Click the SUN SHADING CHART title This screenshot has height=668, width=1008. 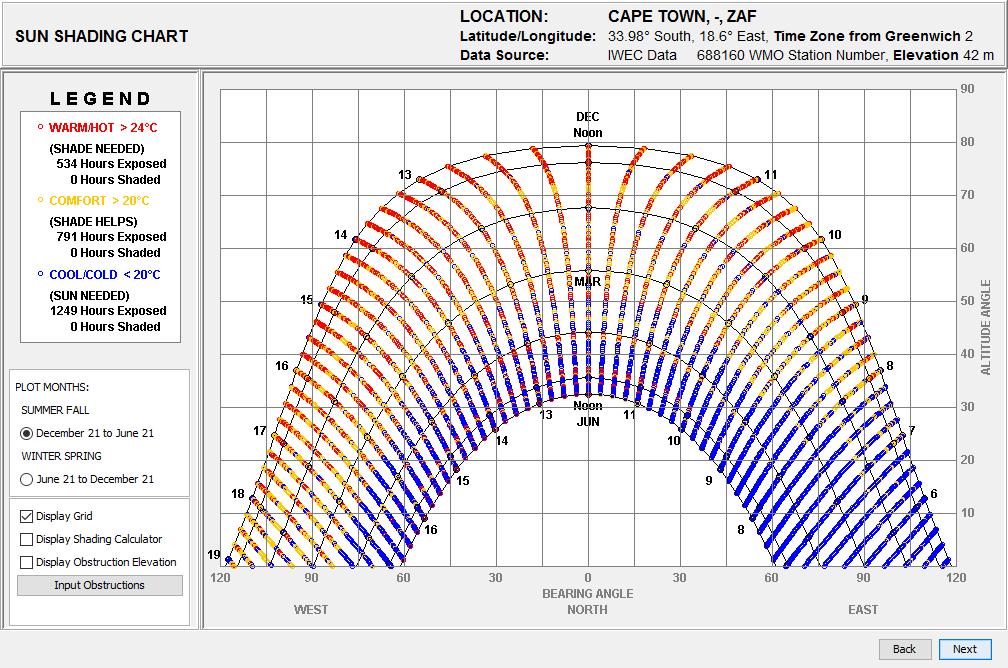pyautogui.click(x=102, y=36)
